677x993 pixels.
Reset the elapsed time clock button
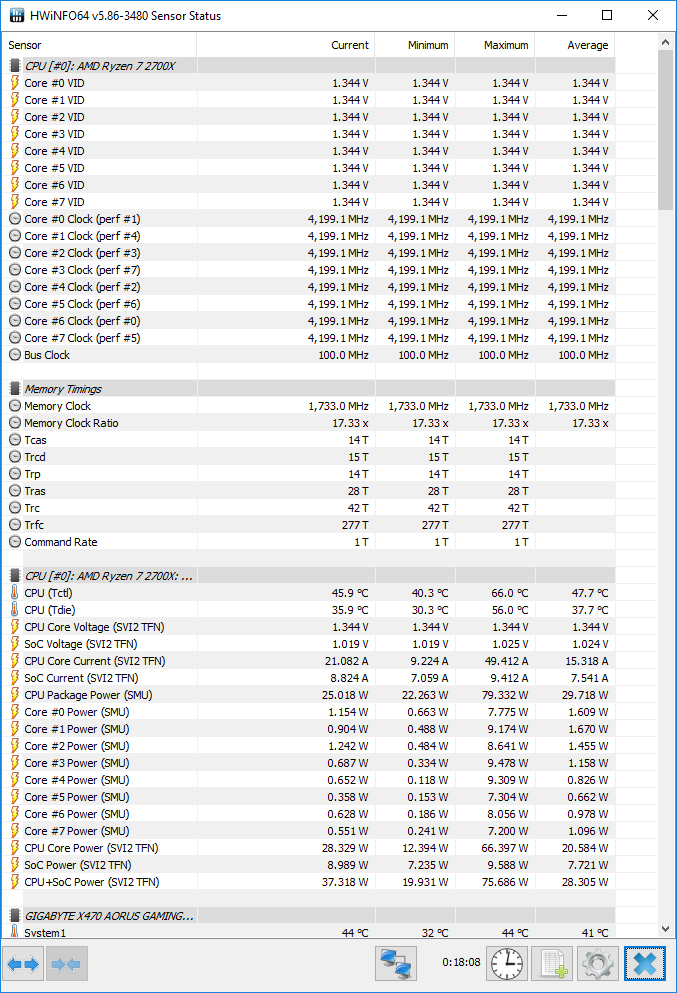click(507, 964)
